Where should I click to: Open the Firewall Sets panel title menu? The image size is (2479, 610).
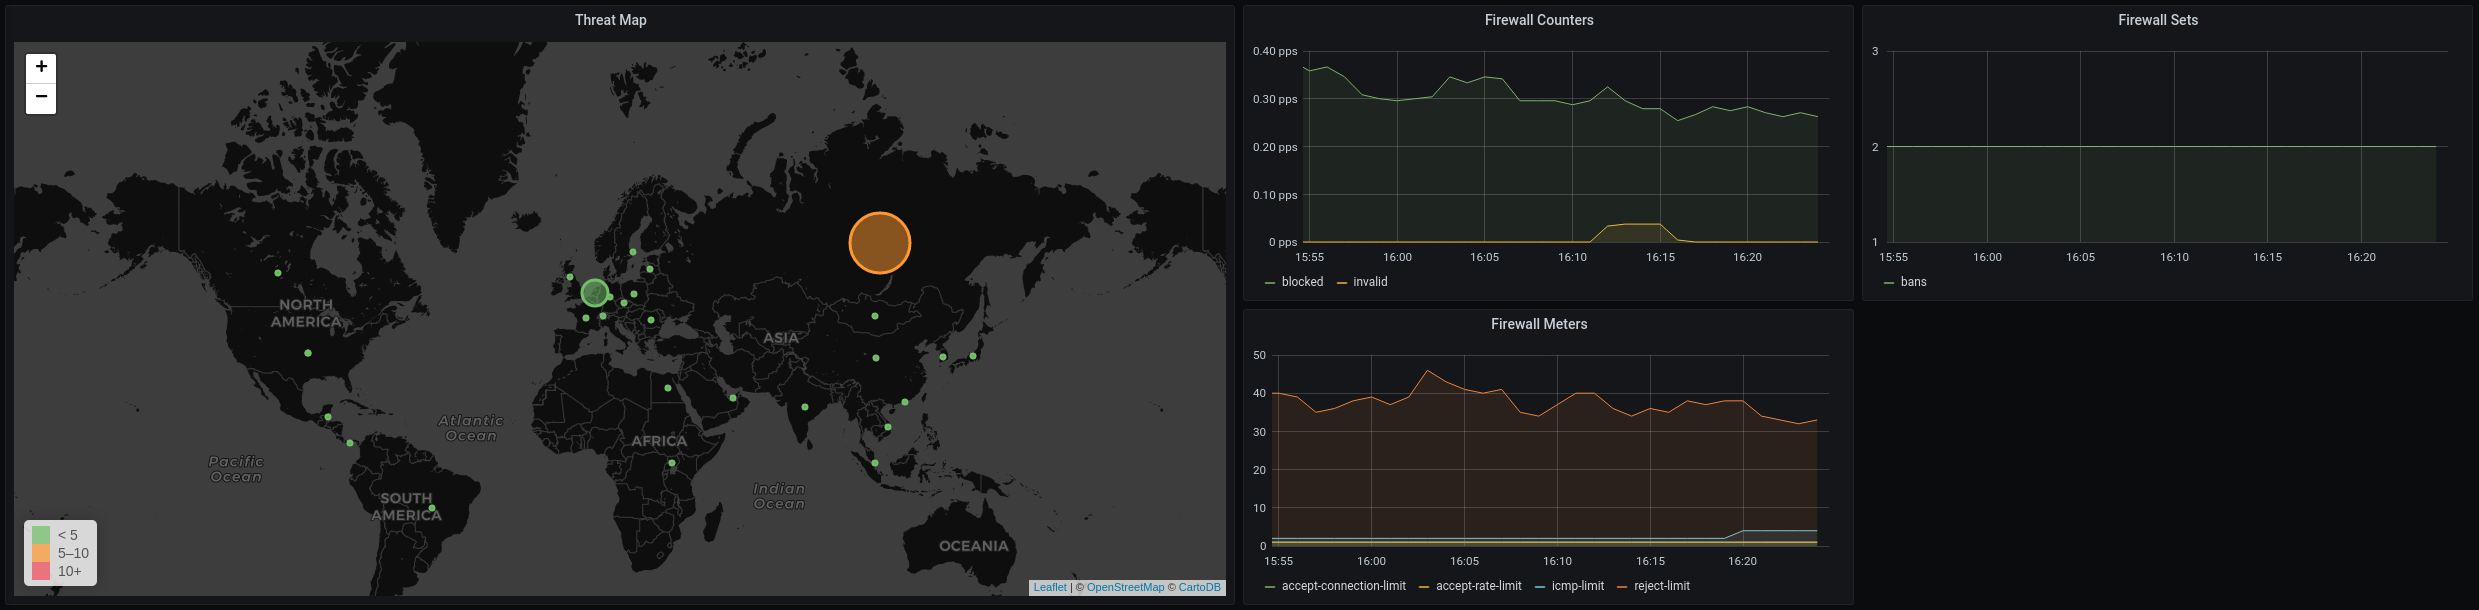2157,20
